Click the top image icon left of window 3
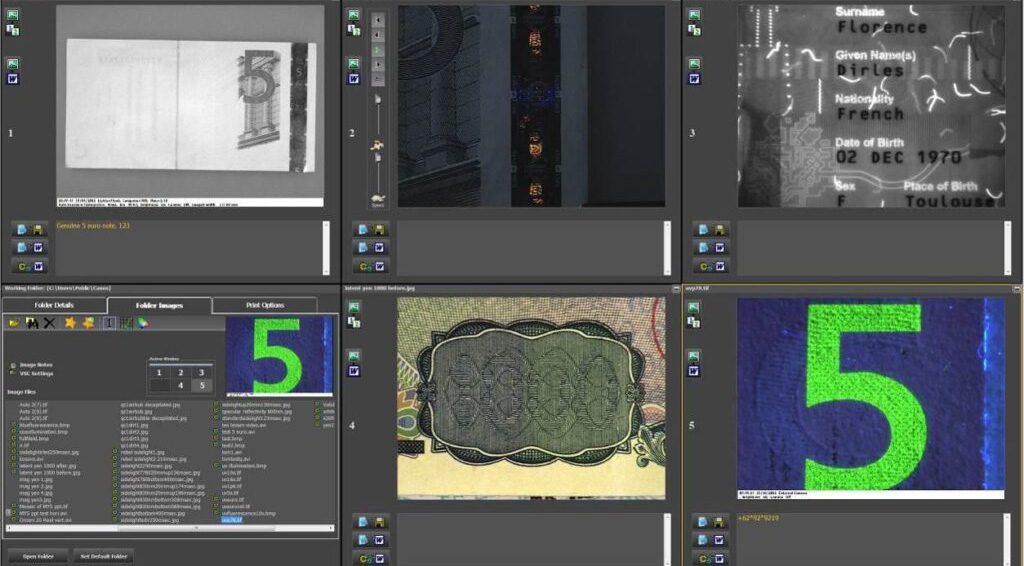The height and width of the screenshot is (566, 1024). coord(694,16)
